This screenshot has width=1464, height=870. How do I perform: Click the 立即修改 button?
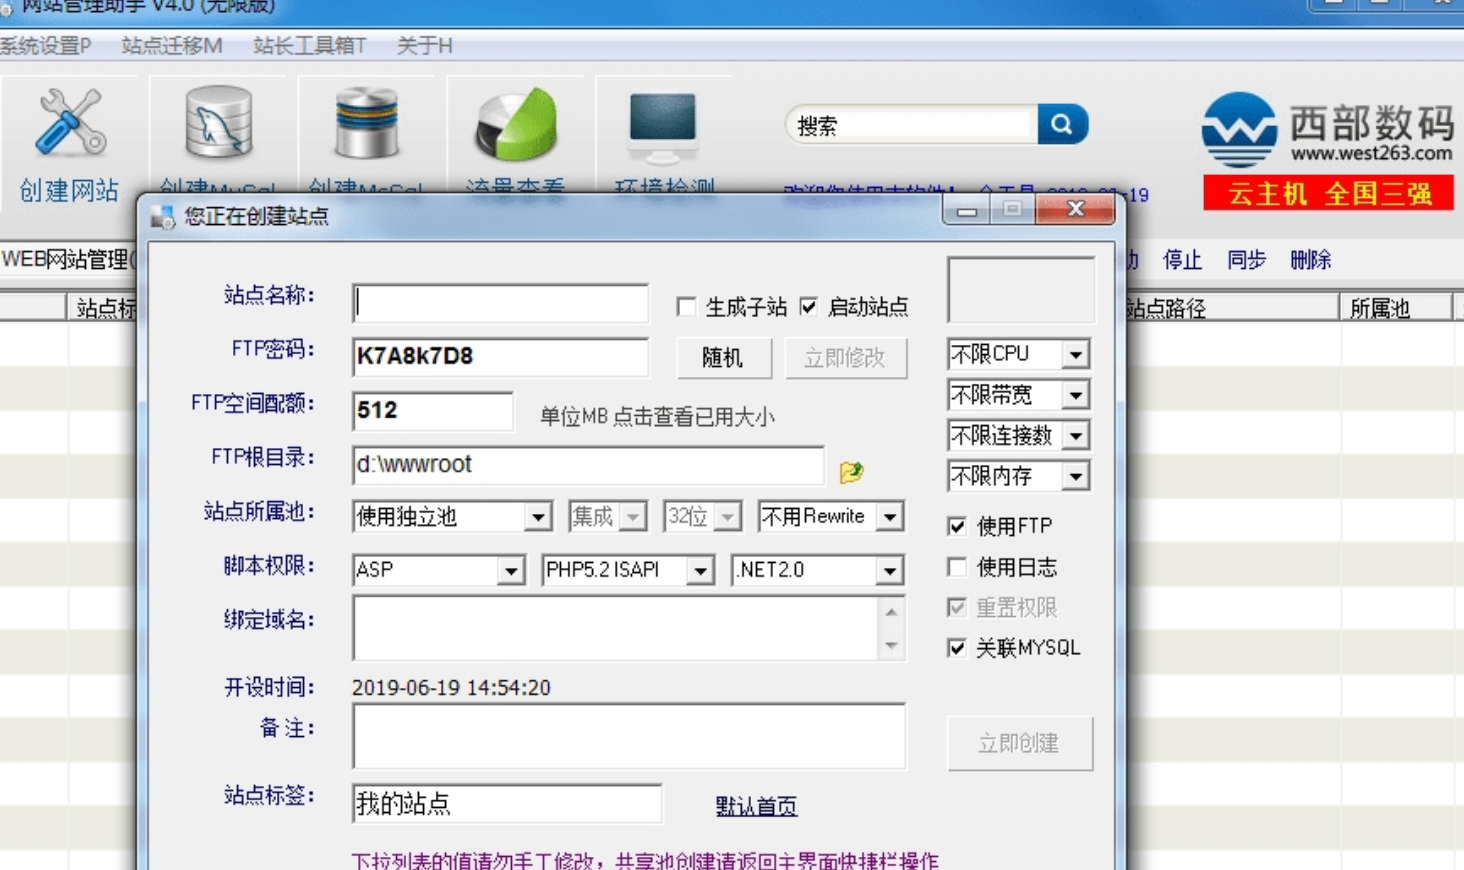click(x=845, y=358)
